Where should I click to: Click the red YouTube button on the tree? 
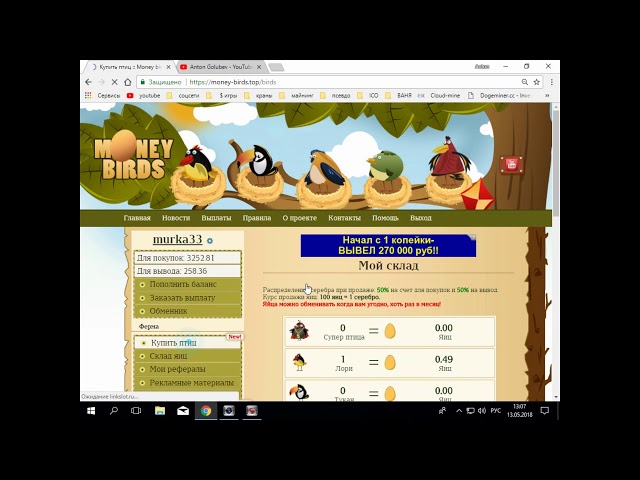coord(511,165)
